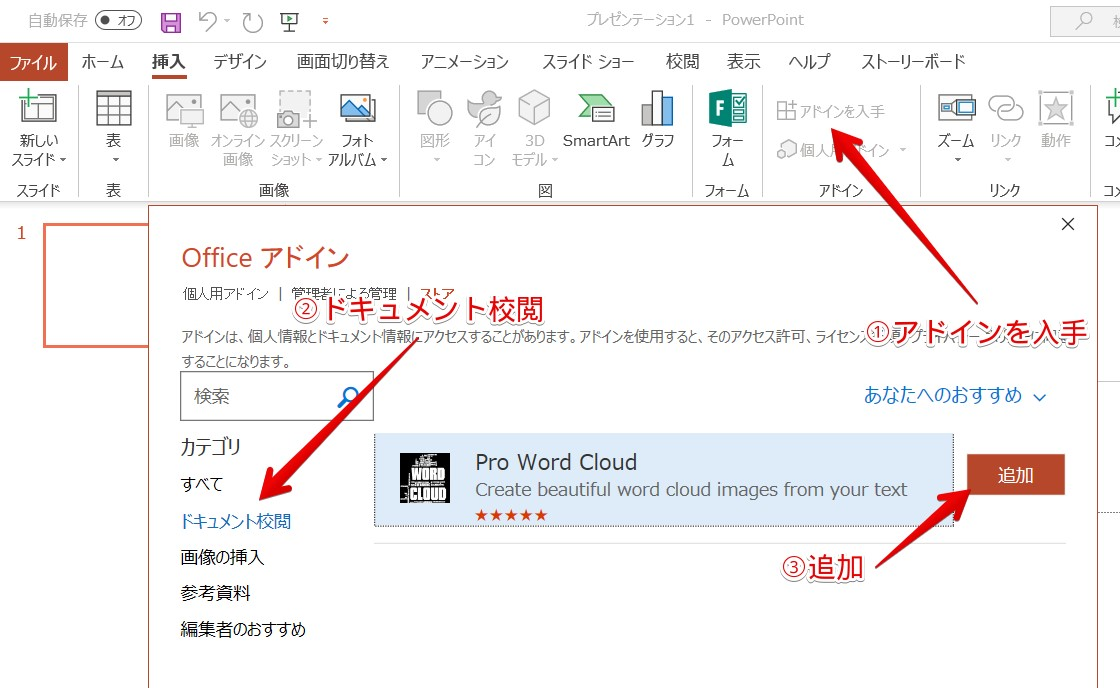Switch to the ホーム tab

[x=102, y=62]
